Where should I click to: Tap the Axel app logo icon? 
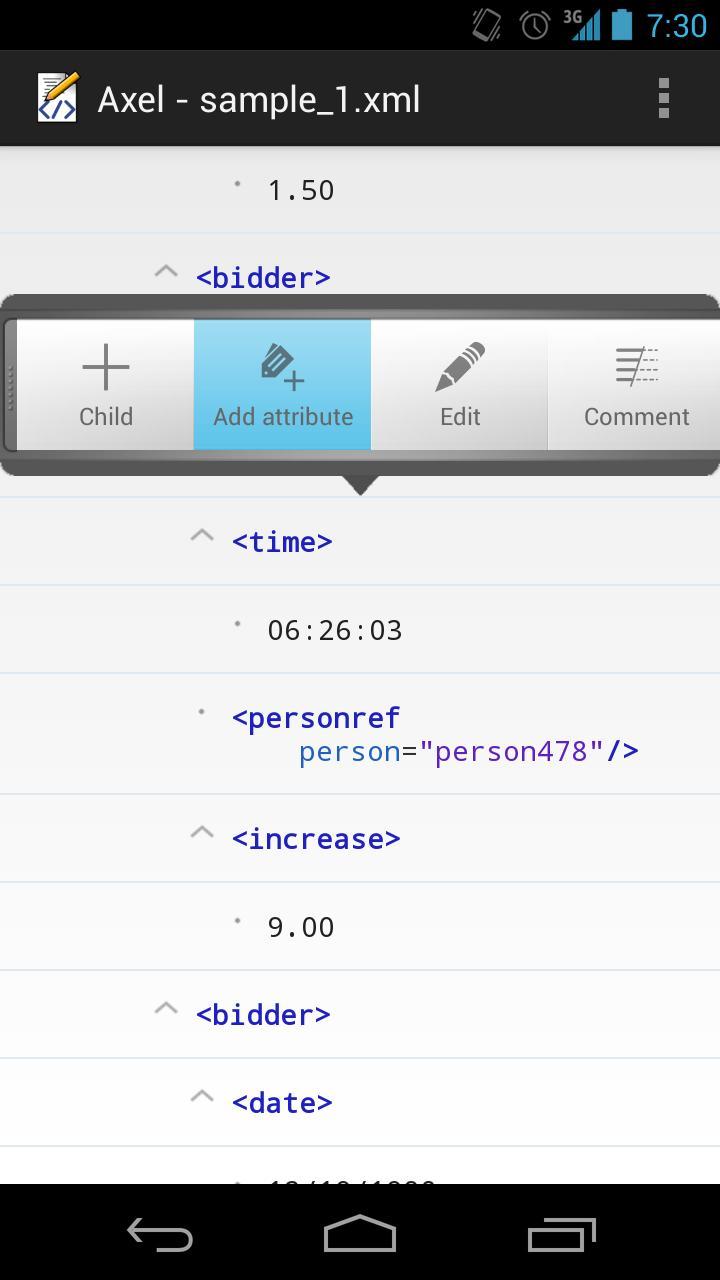click(57, 97)
